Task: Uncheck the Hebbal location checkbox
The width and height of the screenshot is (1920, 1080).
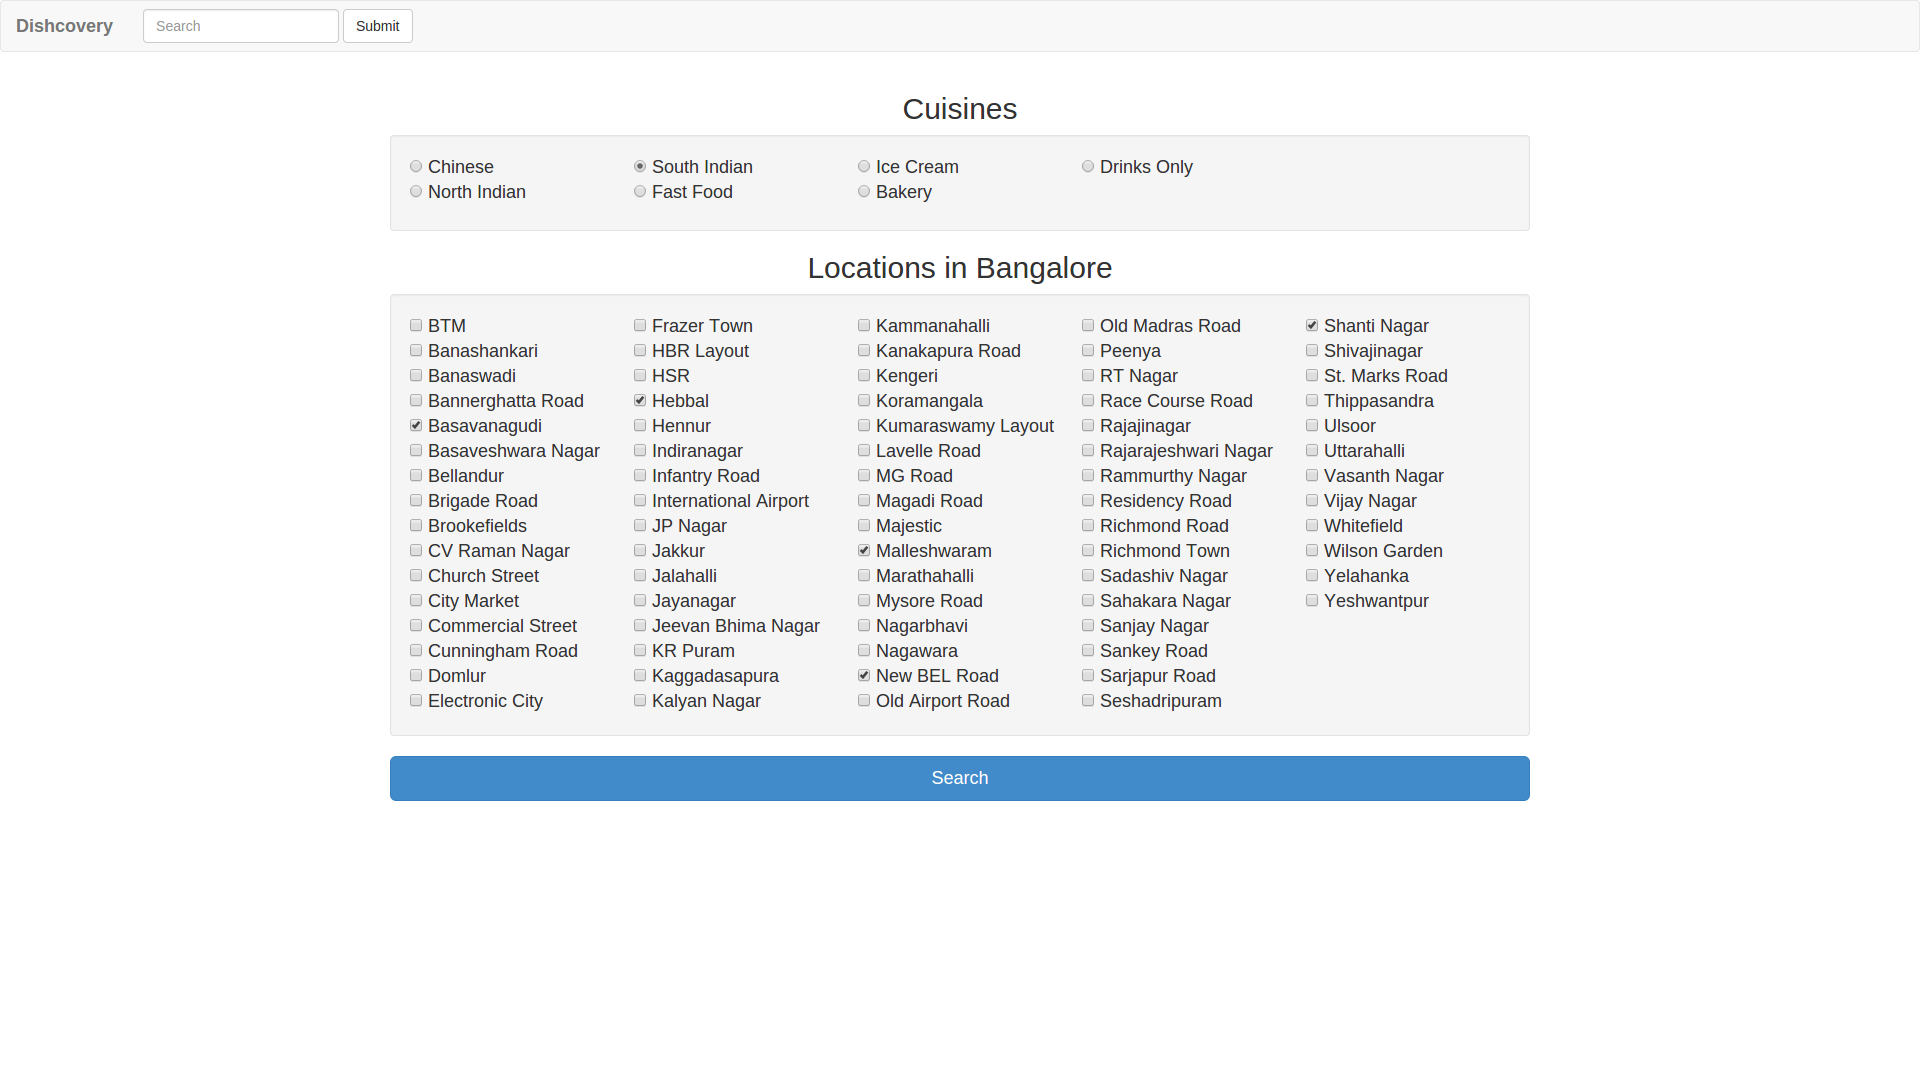Action: click(x=640, y=401)
